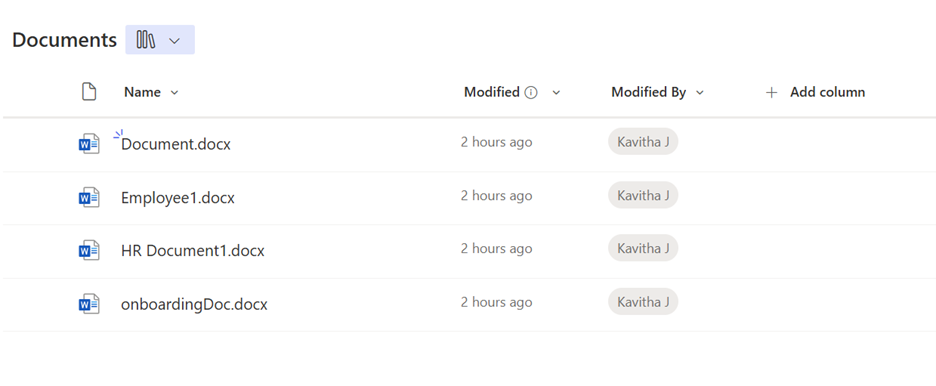
Task: Click the file type column header icon
Action: pyautogui.click(x=89, y=92)
